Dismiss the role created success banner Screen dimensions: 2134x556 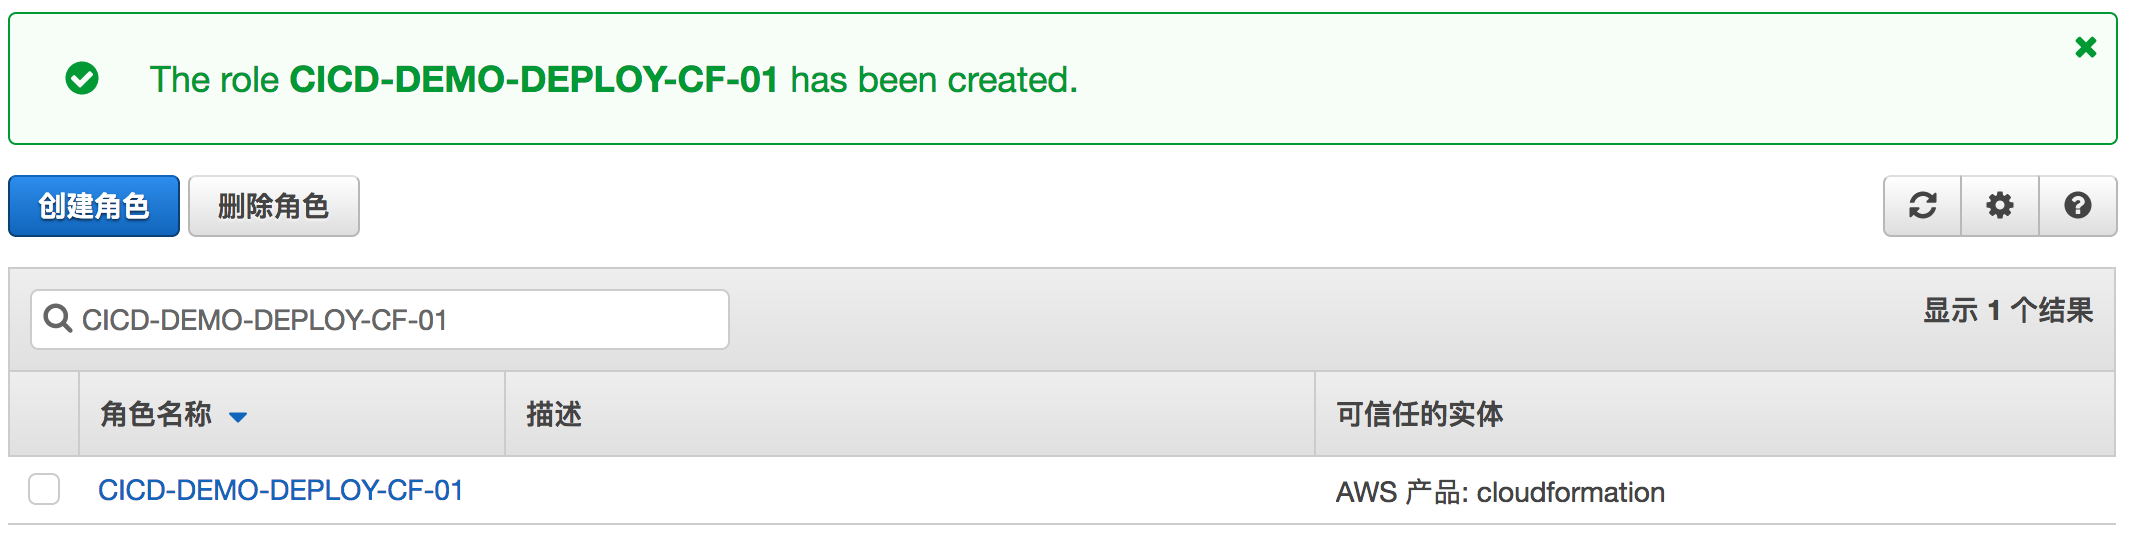2085,47
